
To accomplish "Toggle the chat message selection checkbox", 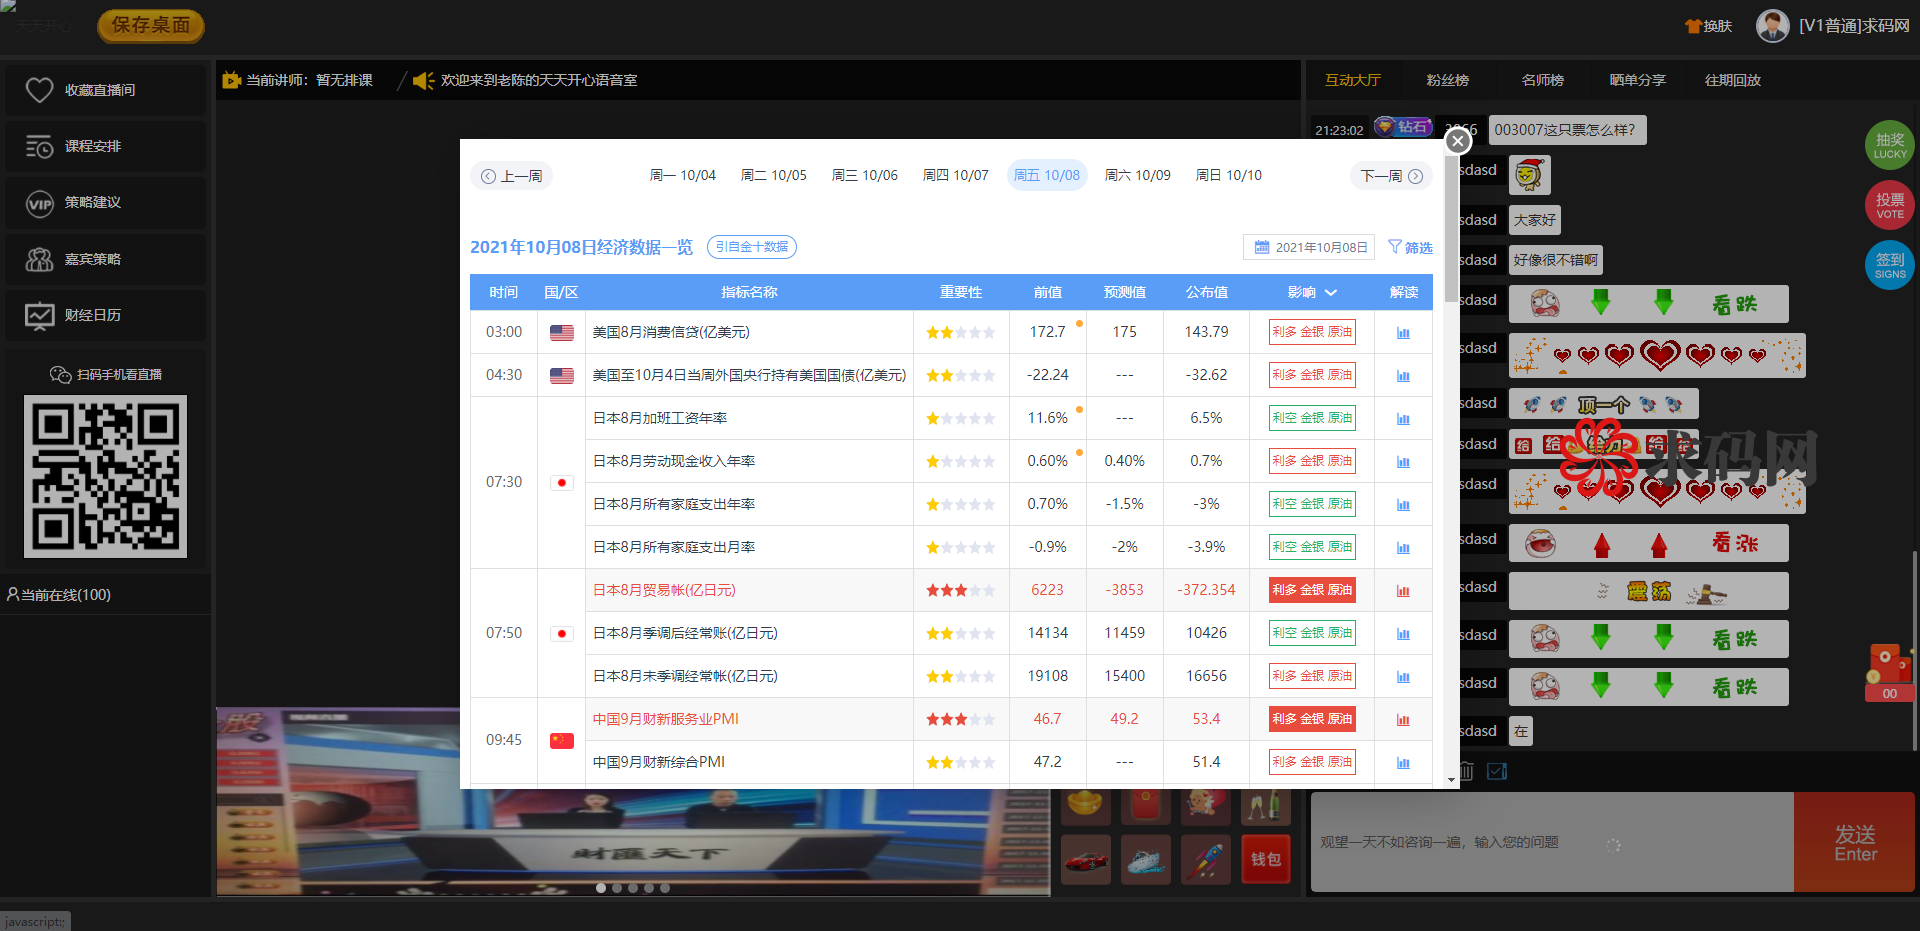I will [1497, 771].
